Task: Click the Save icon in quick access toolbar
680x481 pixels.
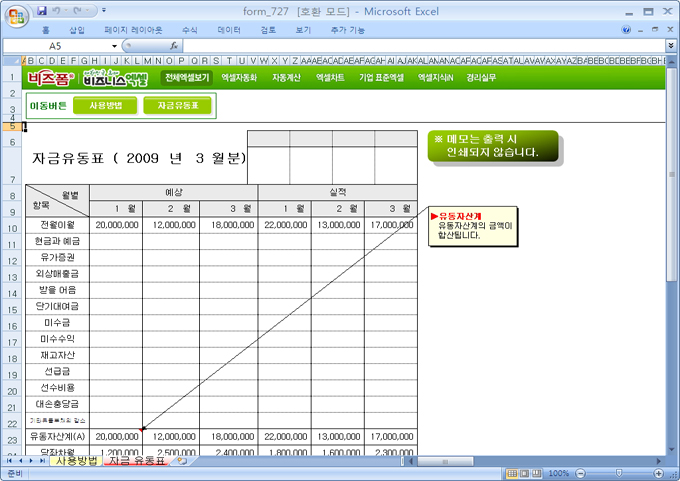Action: tap(41, 10)
